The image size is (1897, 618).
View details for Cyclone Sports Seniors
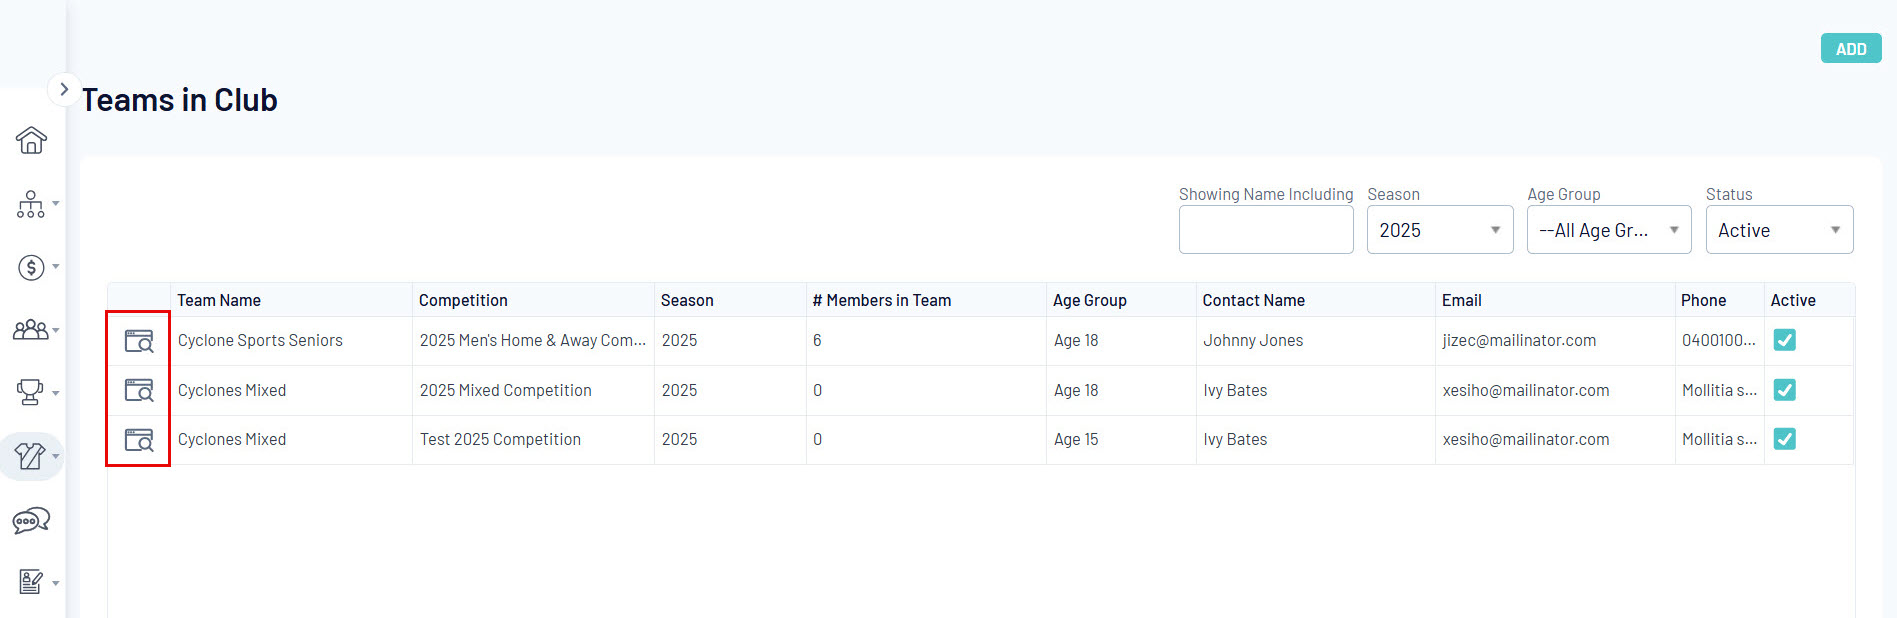coord(139,341)
